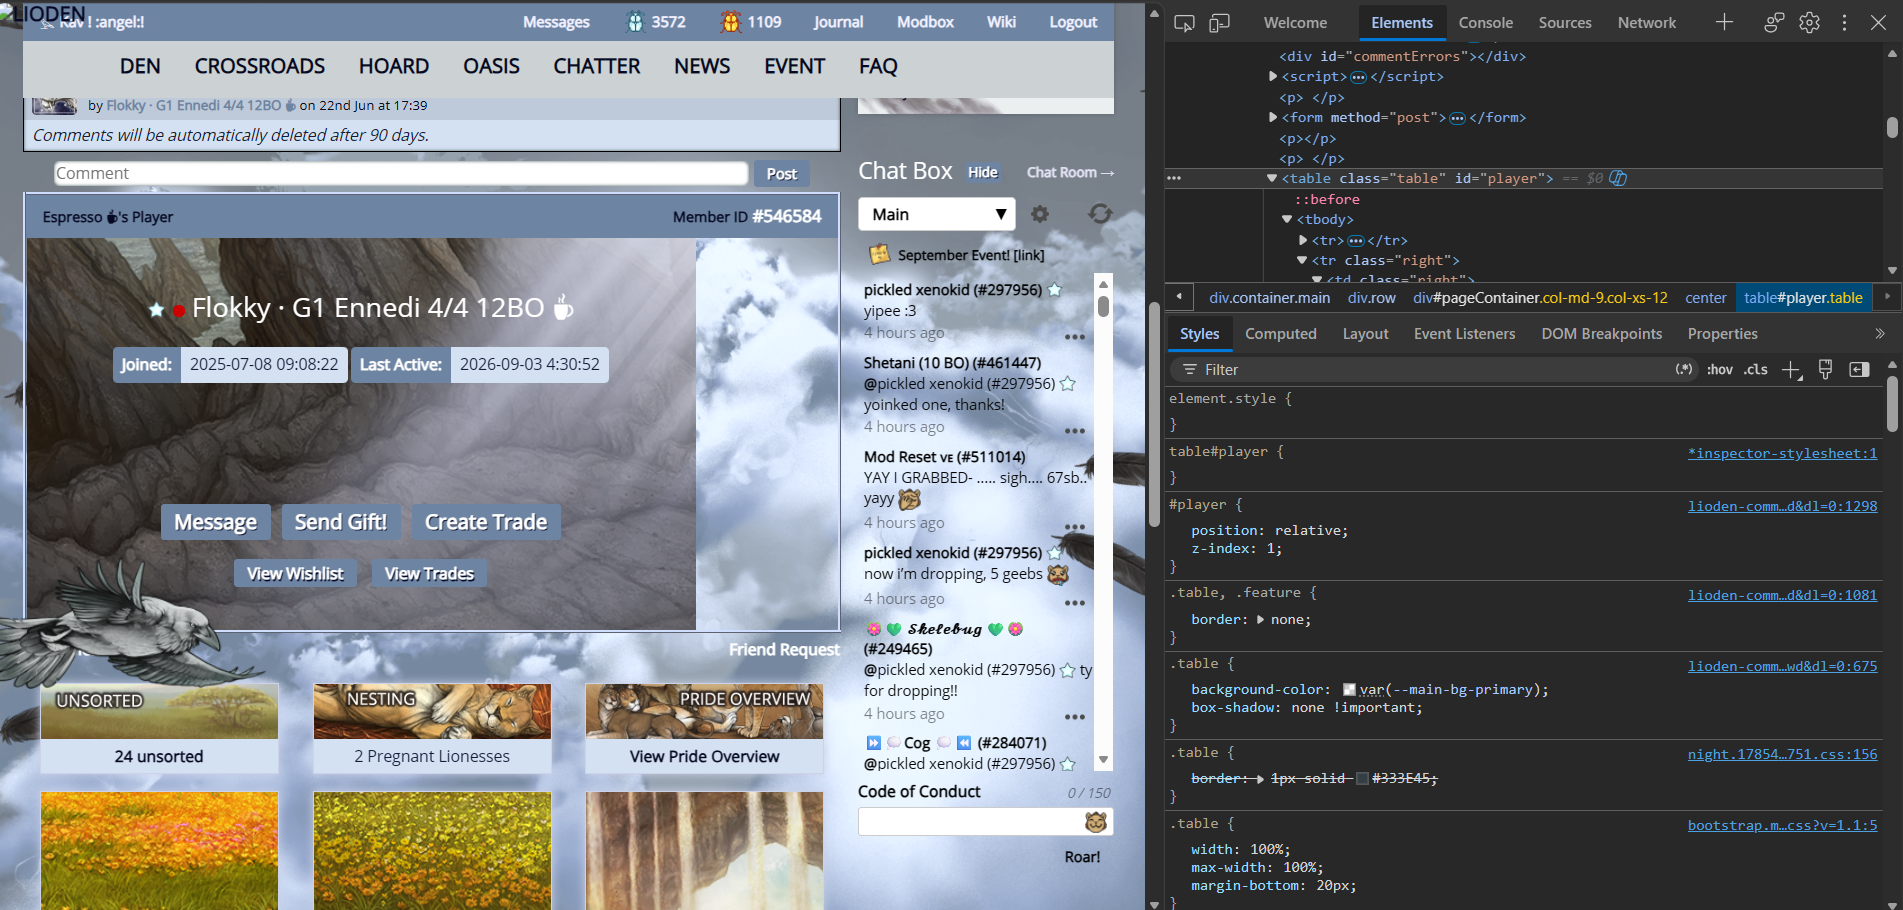Open the lioden-comm stylesheet link at line 1298
This screenshot has width=1903, height=910.
point(1782,506)
